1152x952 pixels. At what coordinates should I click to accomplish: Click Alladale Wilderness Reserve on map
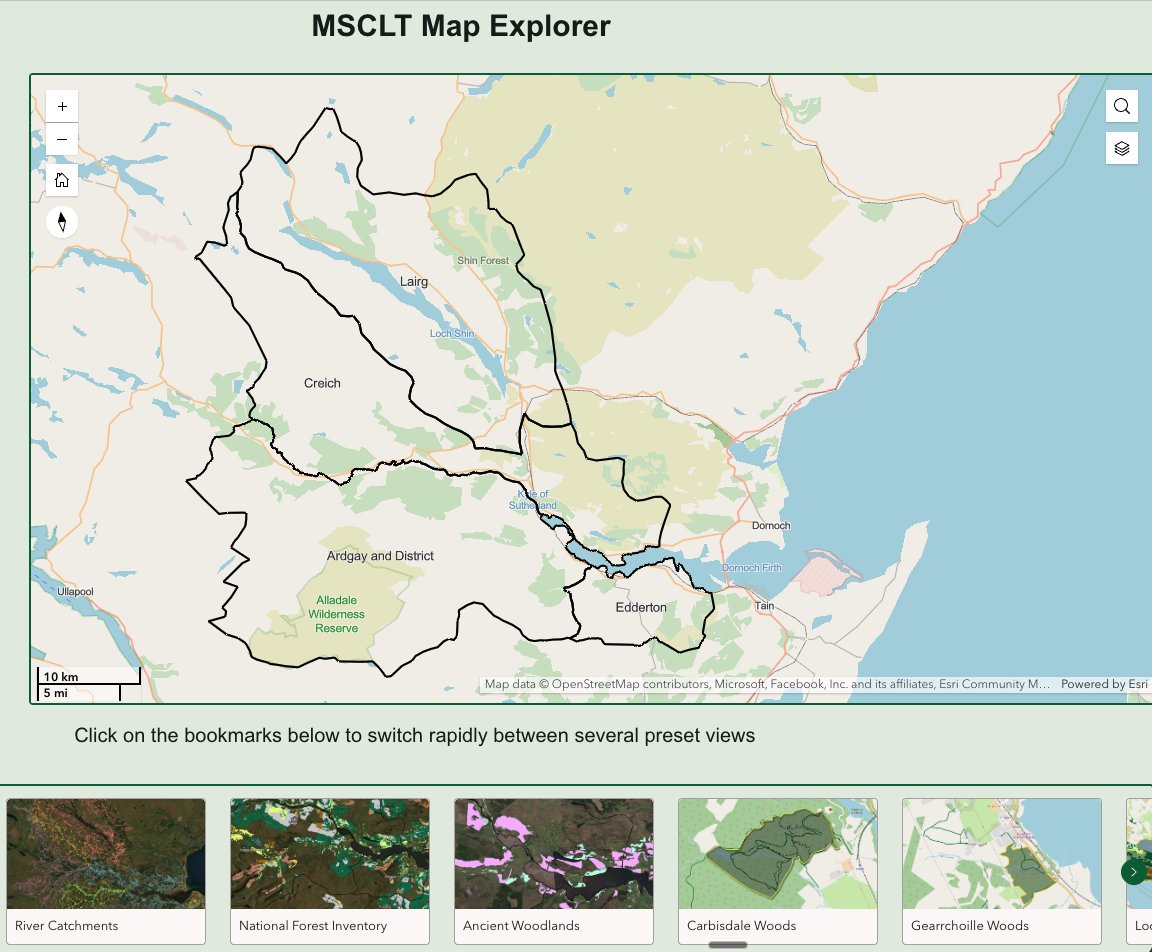[x=336, y=614]
